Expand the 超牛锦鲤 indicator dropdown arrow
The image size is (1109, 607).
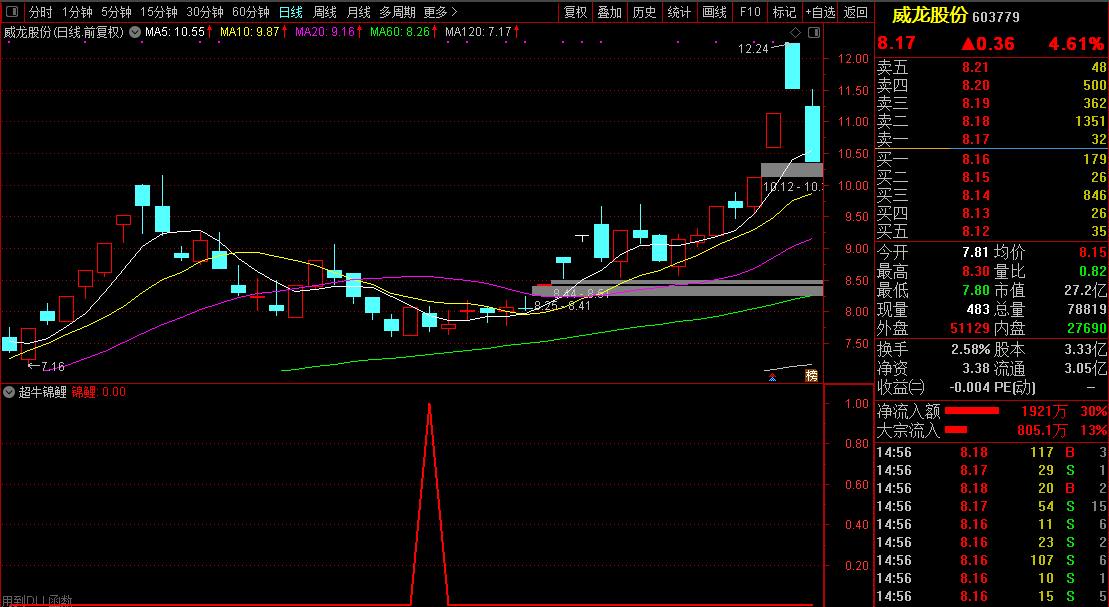[x=9, y=392]
